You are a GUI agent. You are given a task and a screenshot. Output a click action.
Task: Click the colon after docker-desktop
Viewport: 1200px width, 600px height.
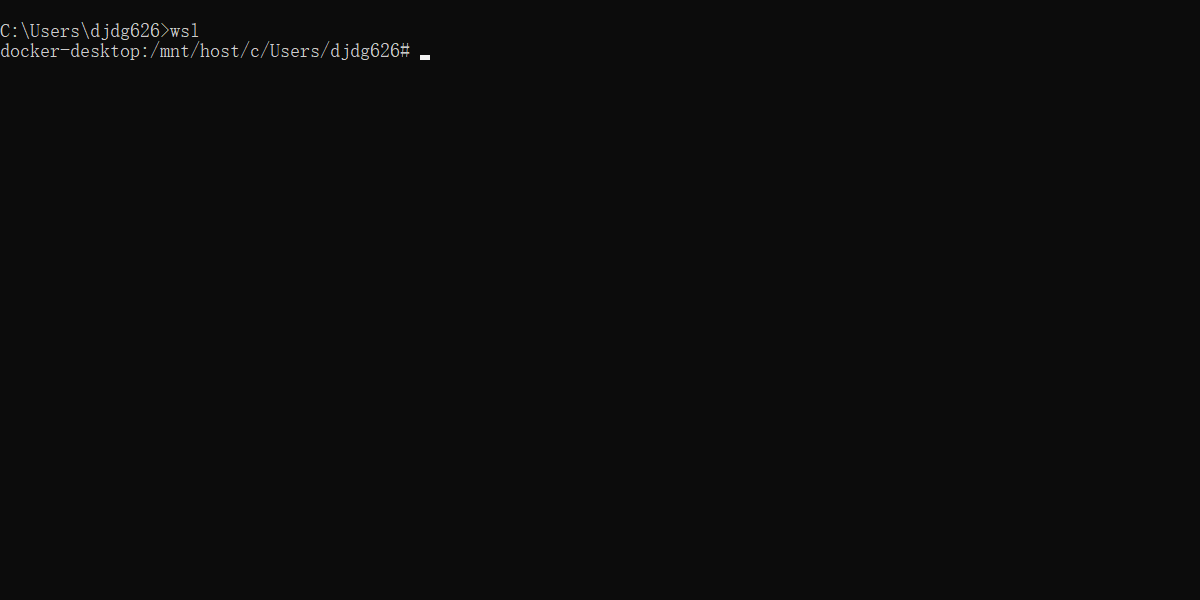click(145, 51)
